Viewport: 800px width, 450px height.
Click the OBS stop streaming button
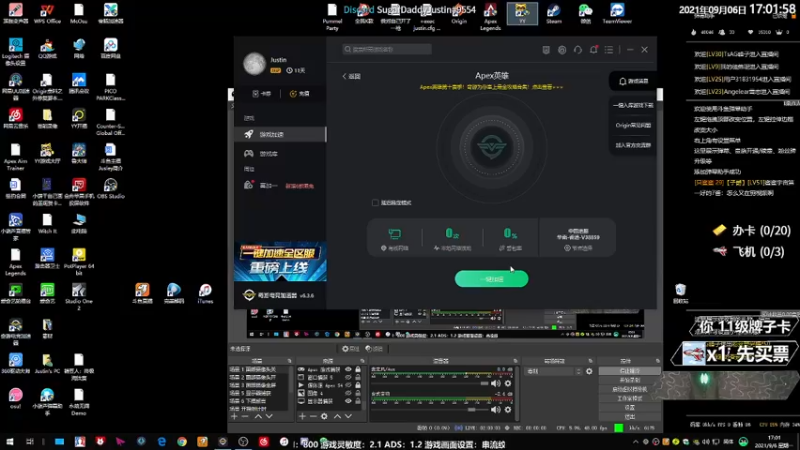pos(629,371)
